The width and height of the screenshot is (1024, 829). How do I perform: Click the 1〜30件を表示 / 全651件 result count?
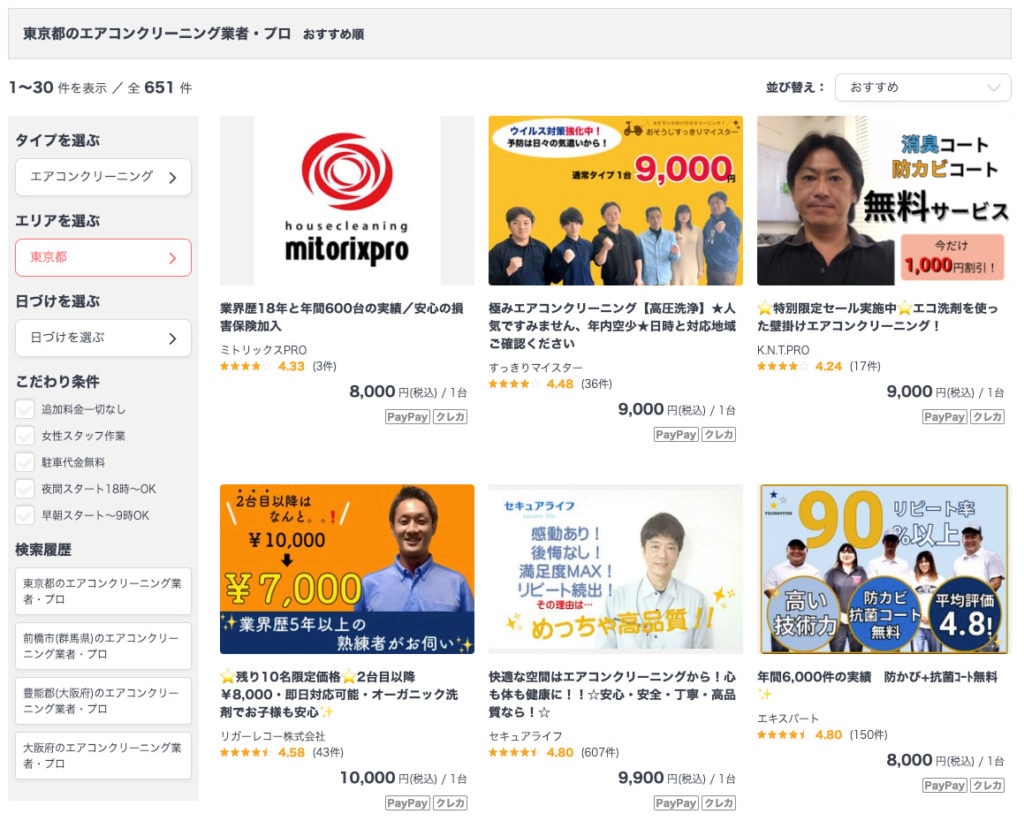[101, 88]
